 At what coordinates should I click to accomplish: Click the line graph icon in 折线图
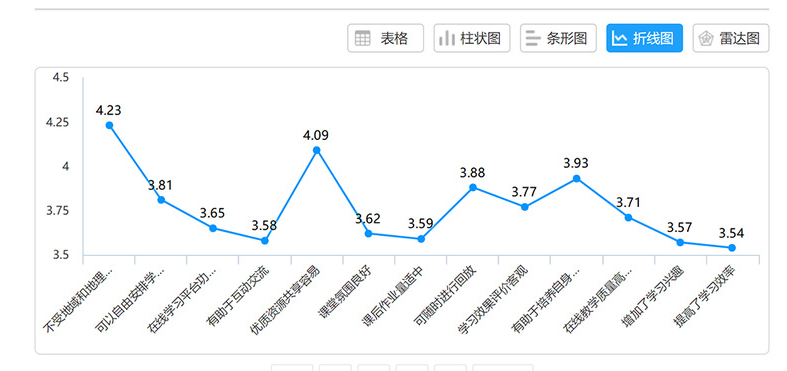620,39
